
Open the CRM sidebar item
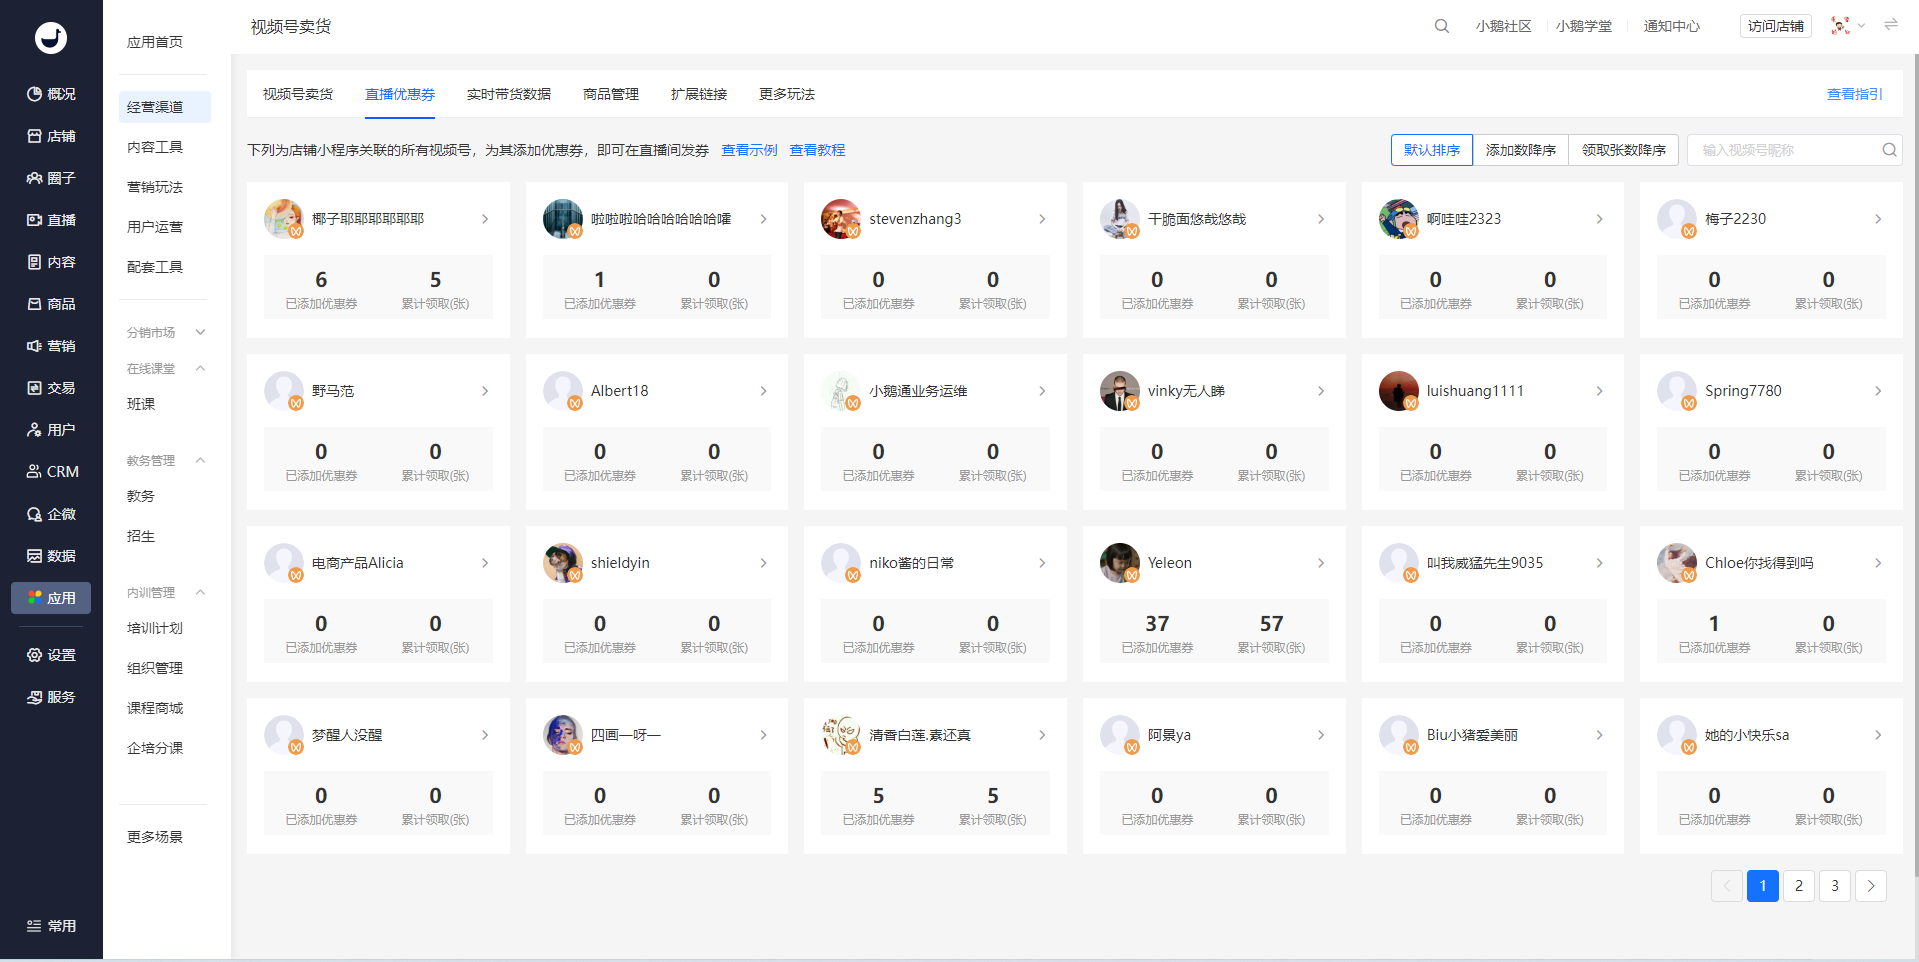point(51,472)
